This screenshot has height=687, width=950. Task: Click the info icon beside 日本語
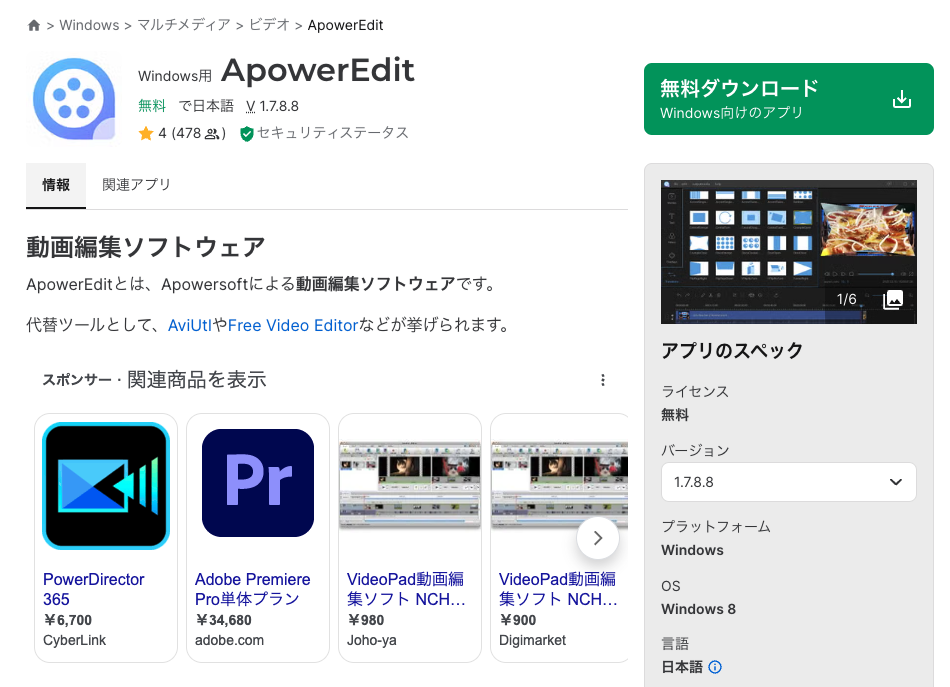coord(715,667)
